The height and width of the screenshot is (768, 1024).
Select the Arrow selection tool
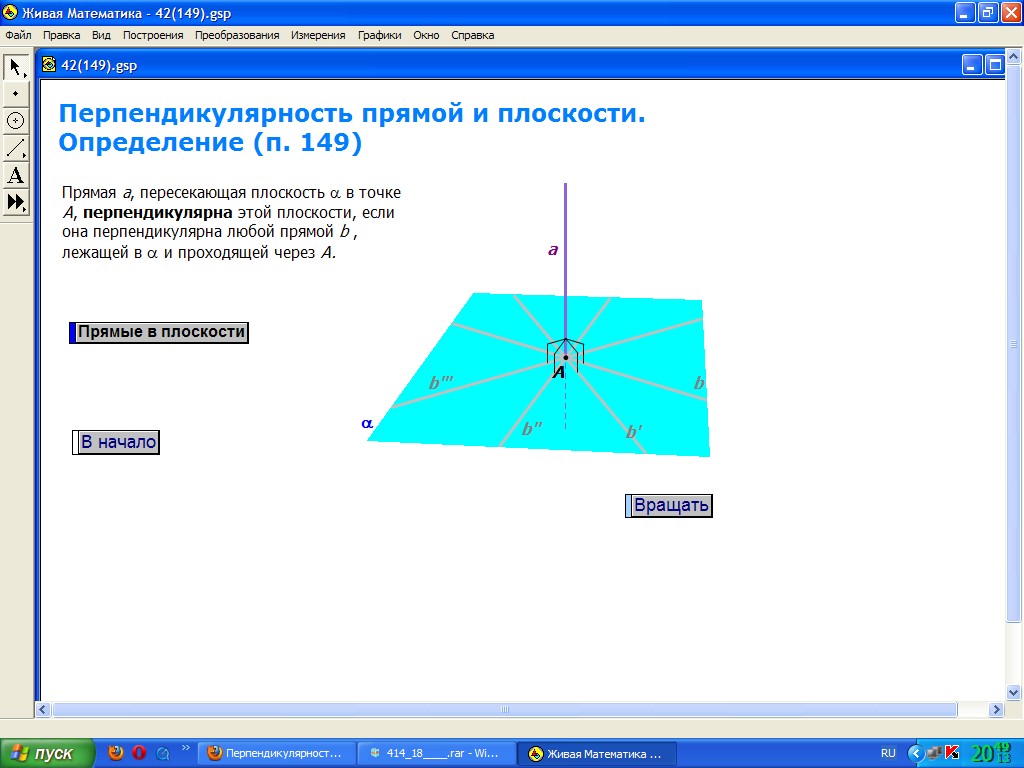(x=15, y=67)
